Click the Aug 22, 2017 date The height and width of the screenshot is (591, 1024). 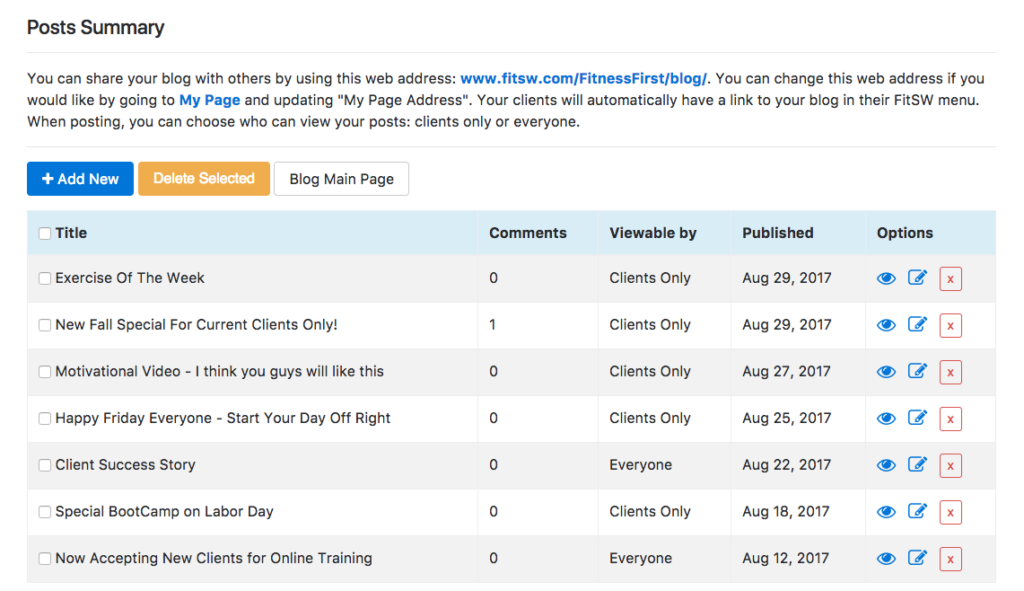786,465
